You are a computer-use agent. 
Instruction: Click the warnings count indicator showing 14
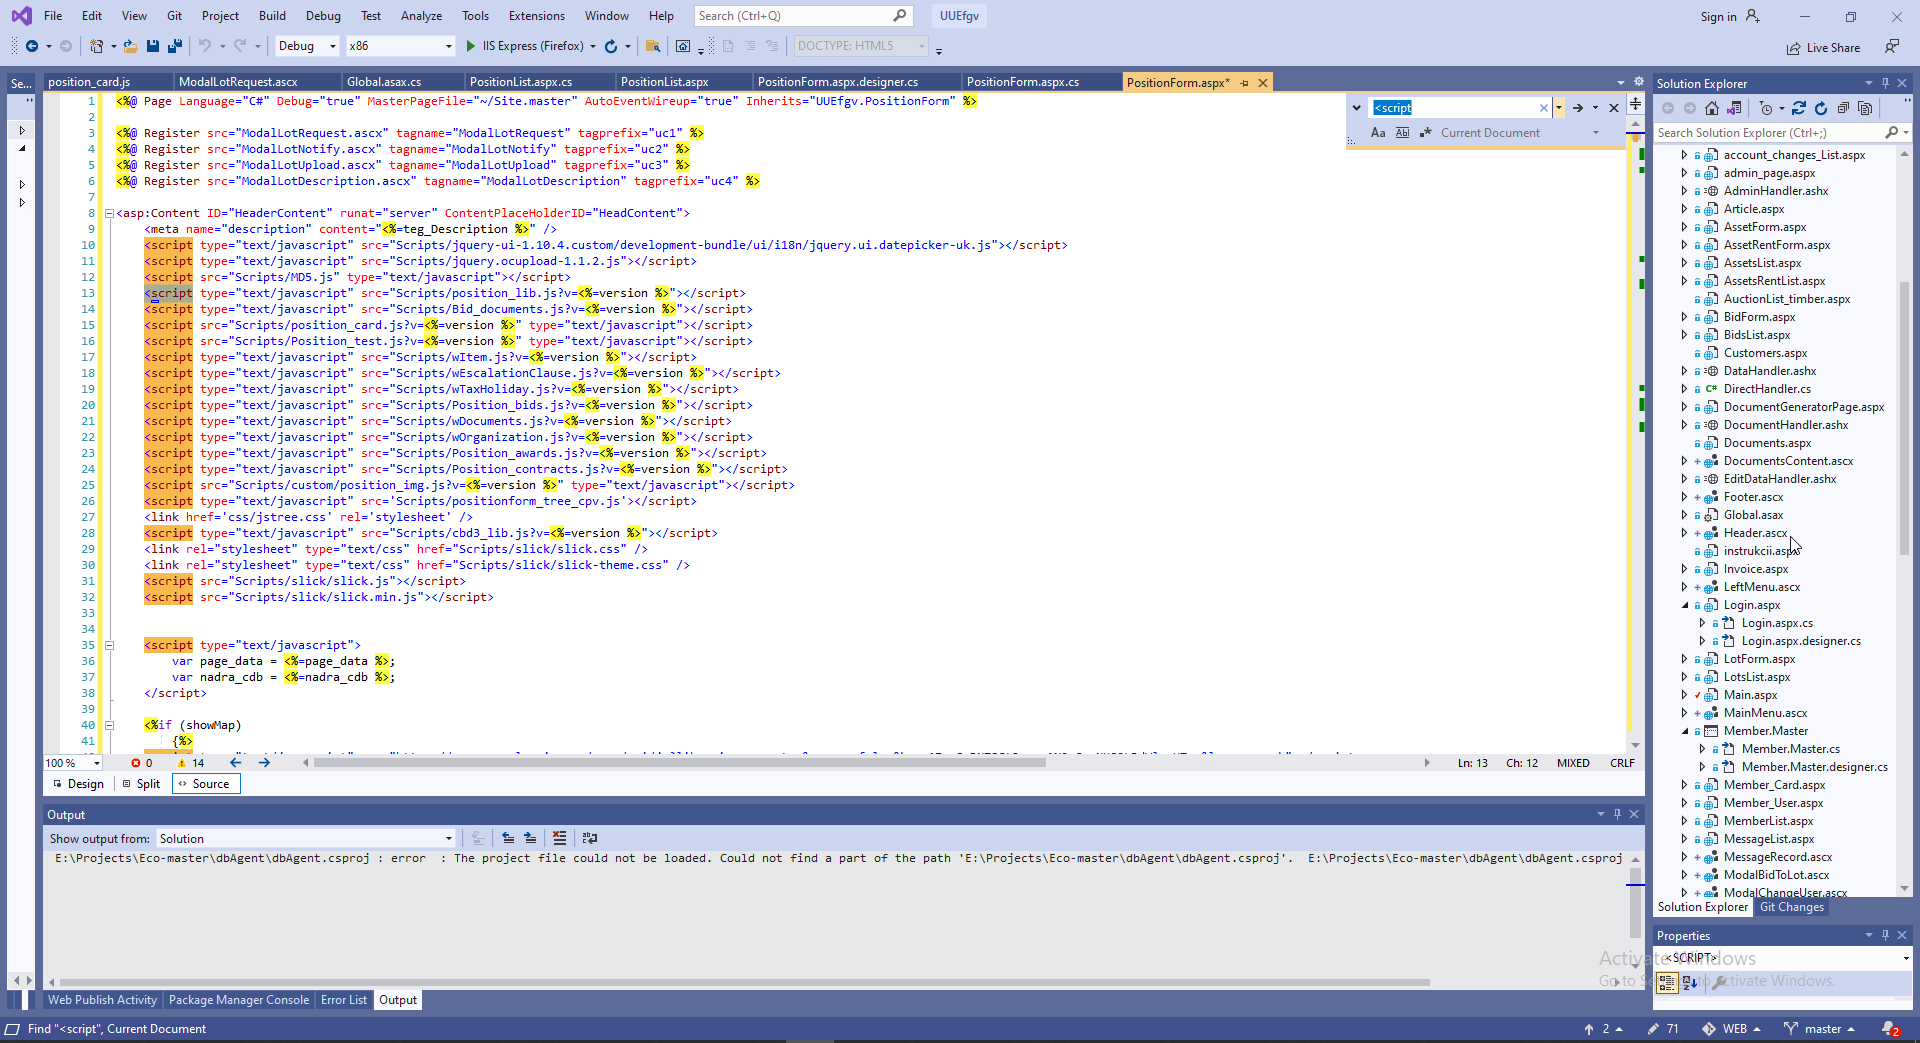coord(190,763)
